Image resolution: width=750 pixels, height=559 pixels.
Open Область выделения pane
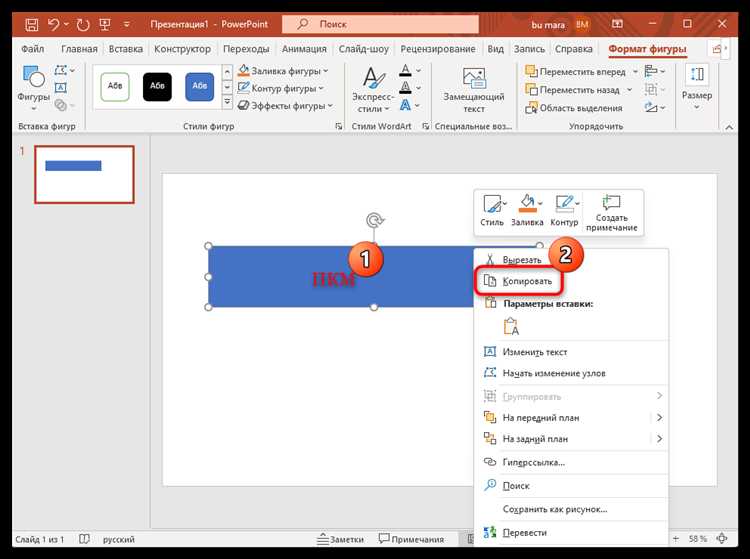tap(574, 108)
